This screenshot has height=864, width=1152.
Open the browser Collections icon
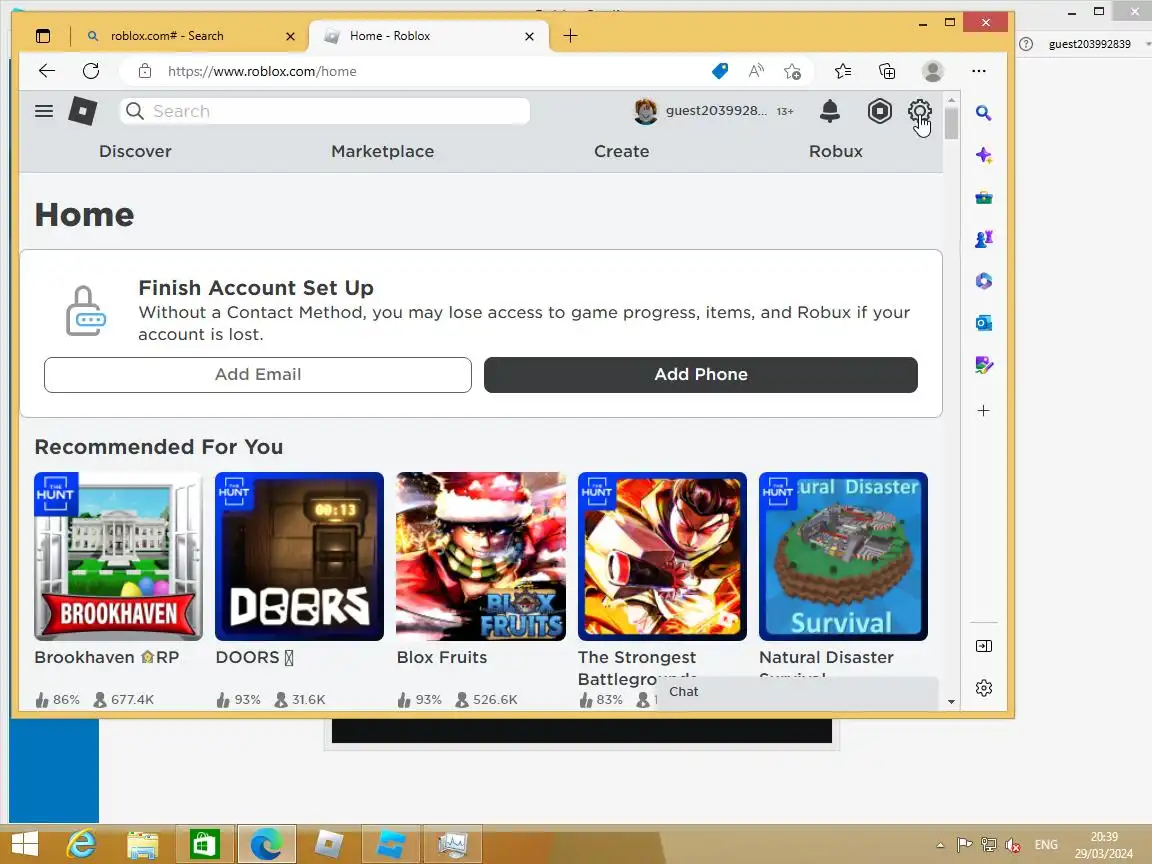click(888, 71)
